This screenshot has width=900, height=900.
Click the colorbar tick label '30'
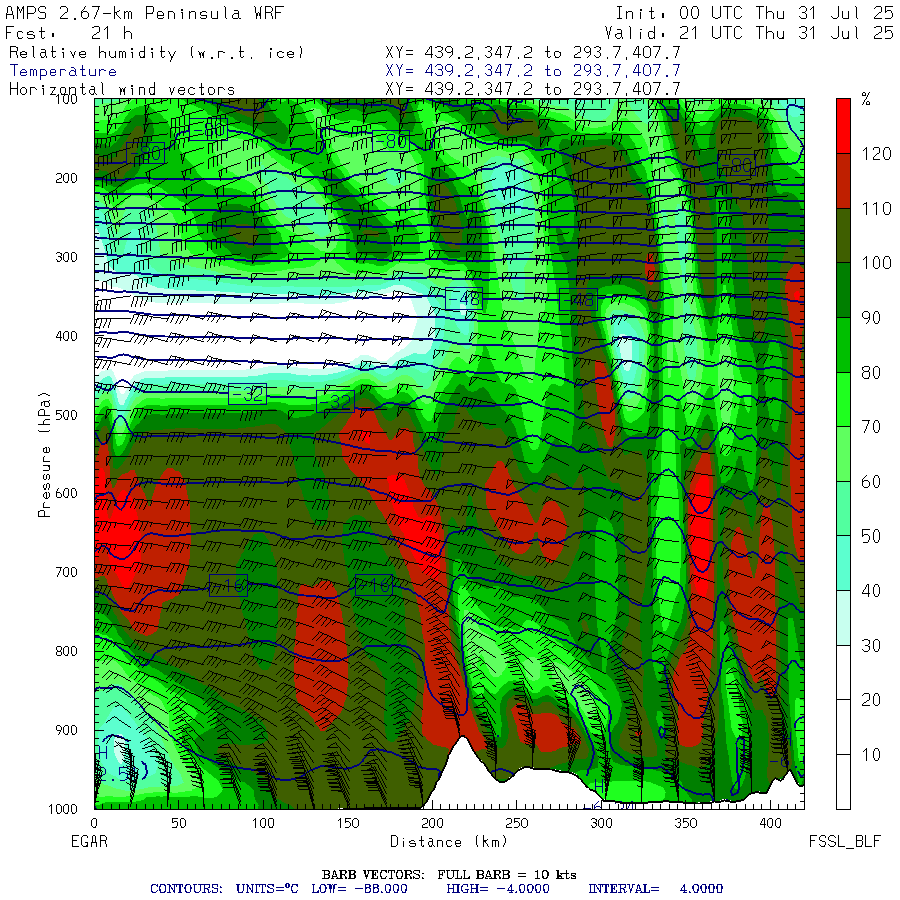(871, 645)
